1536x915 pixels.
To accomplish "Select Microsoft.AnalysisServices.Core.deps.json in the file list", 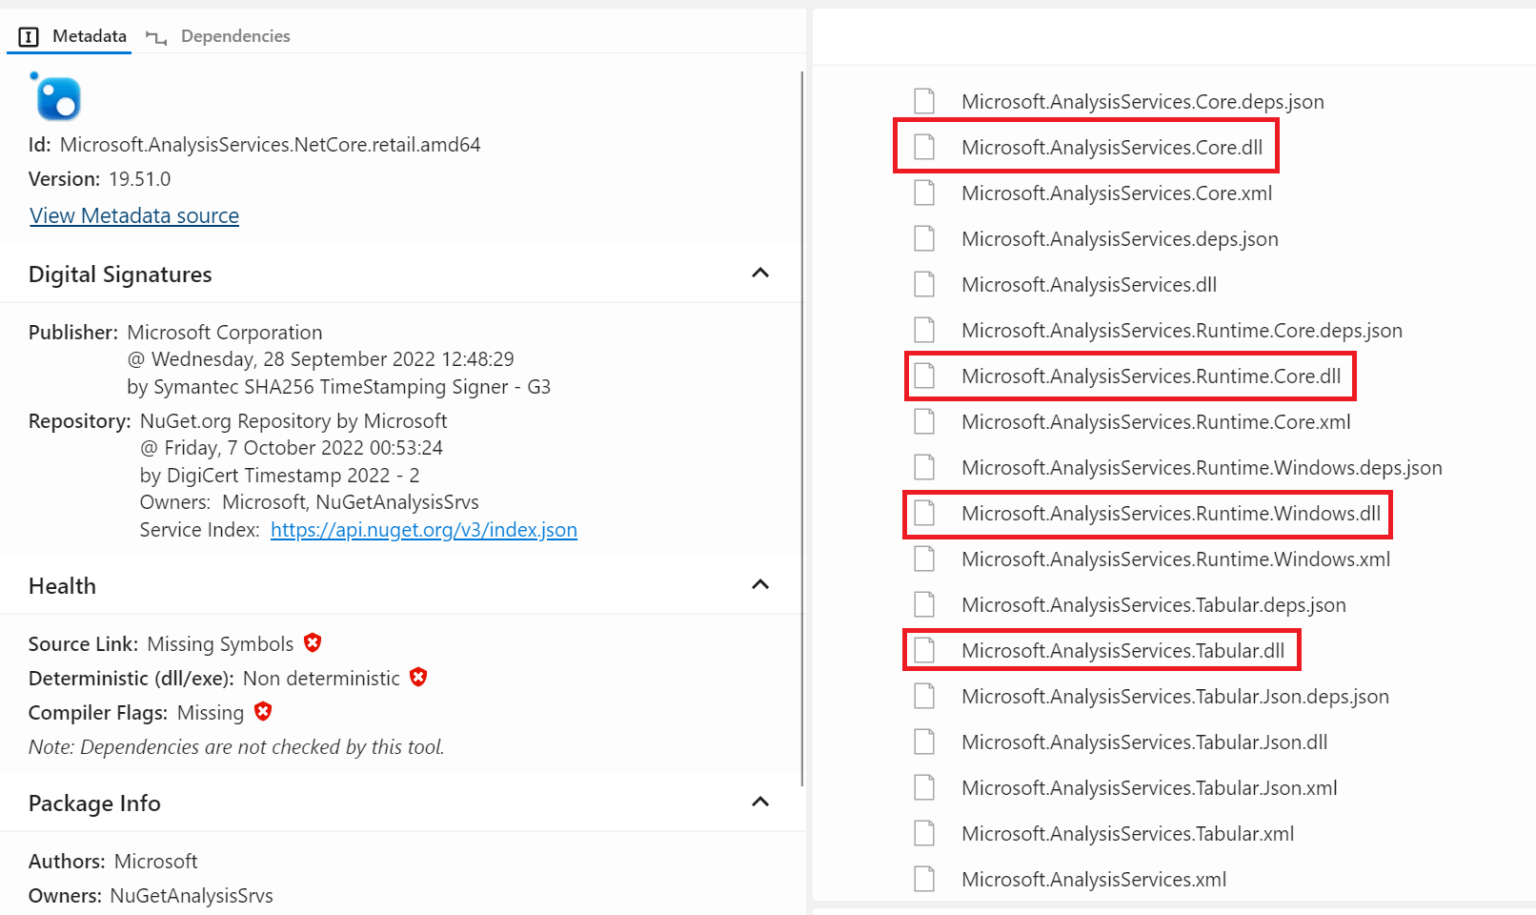I will 1142,101.
